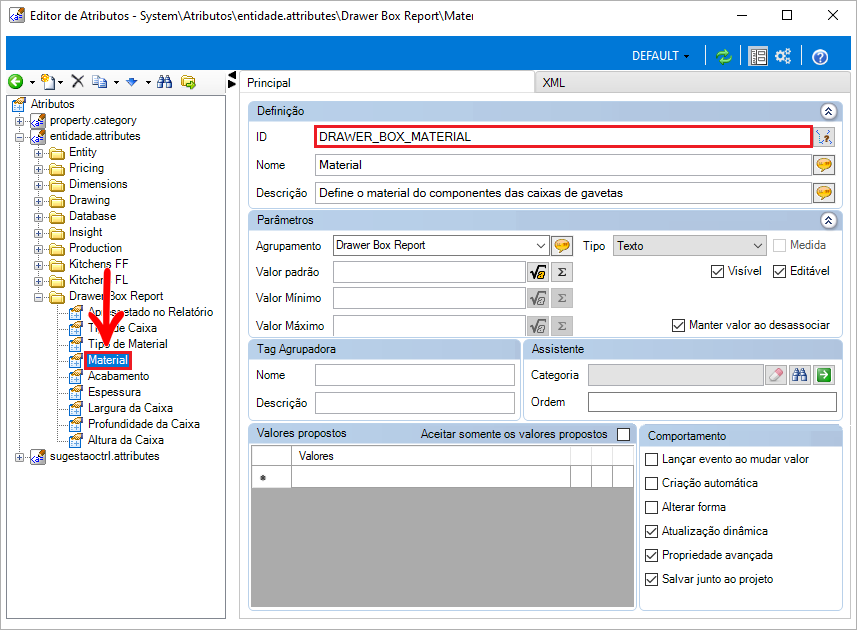Click the delete X icon in tree toolbar

coord(78,81)
